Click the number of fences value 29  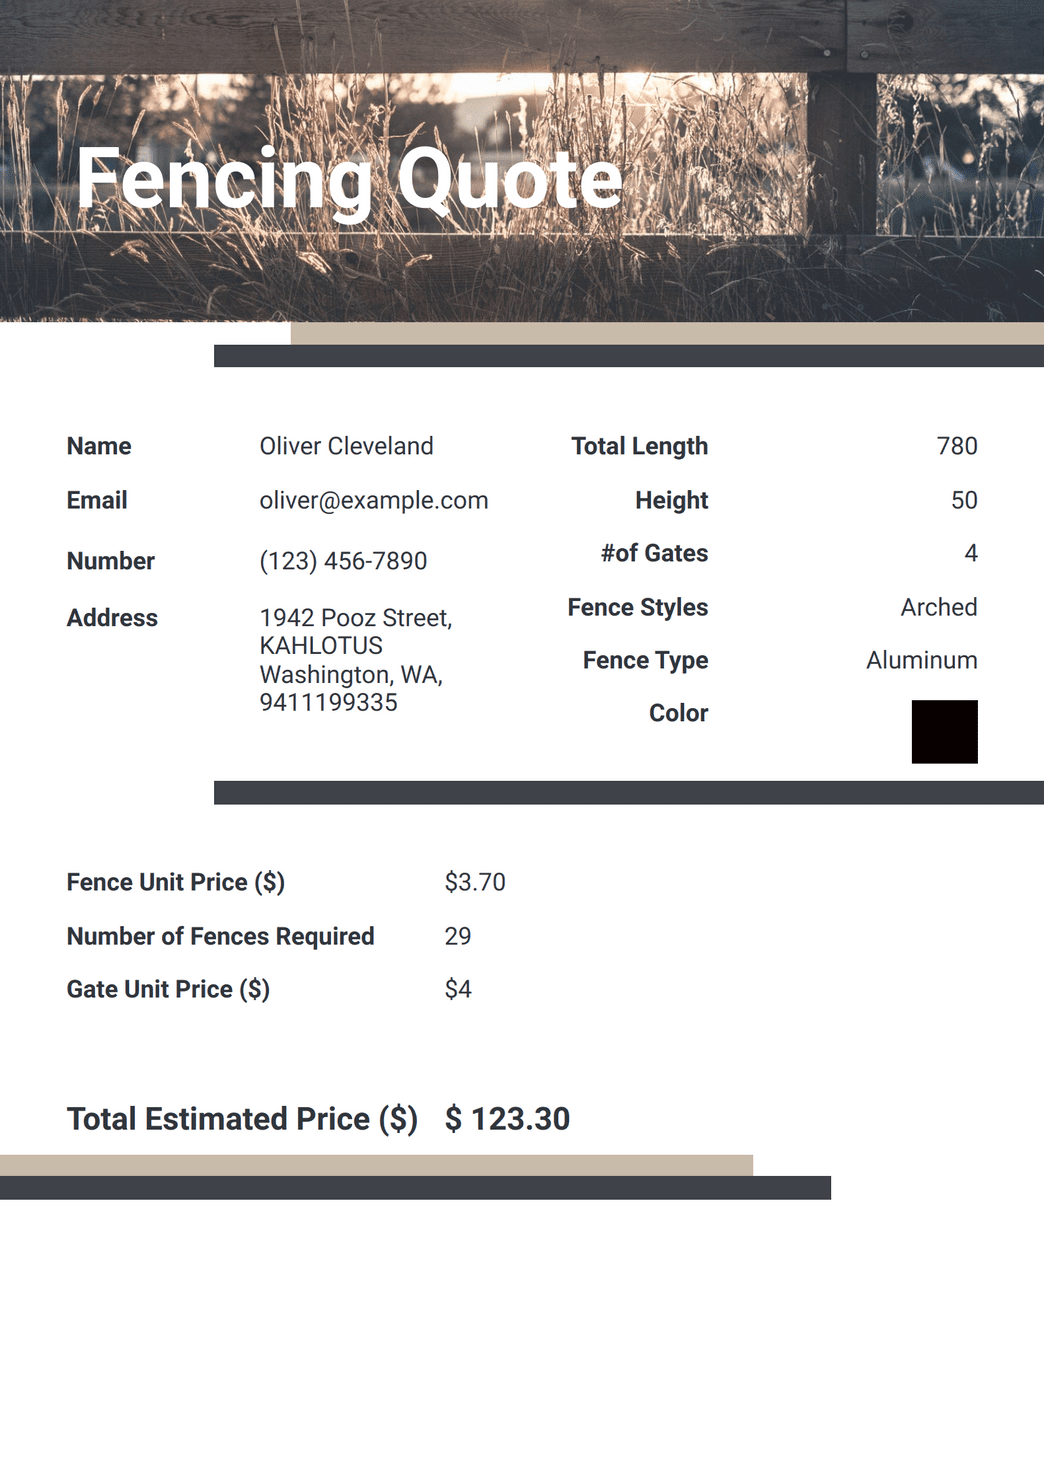(458, 936)
